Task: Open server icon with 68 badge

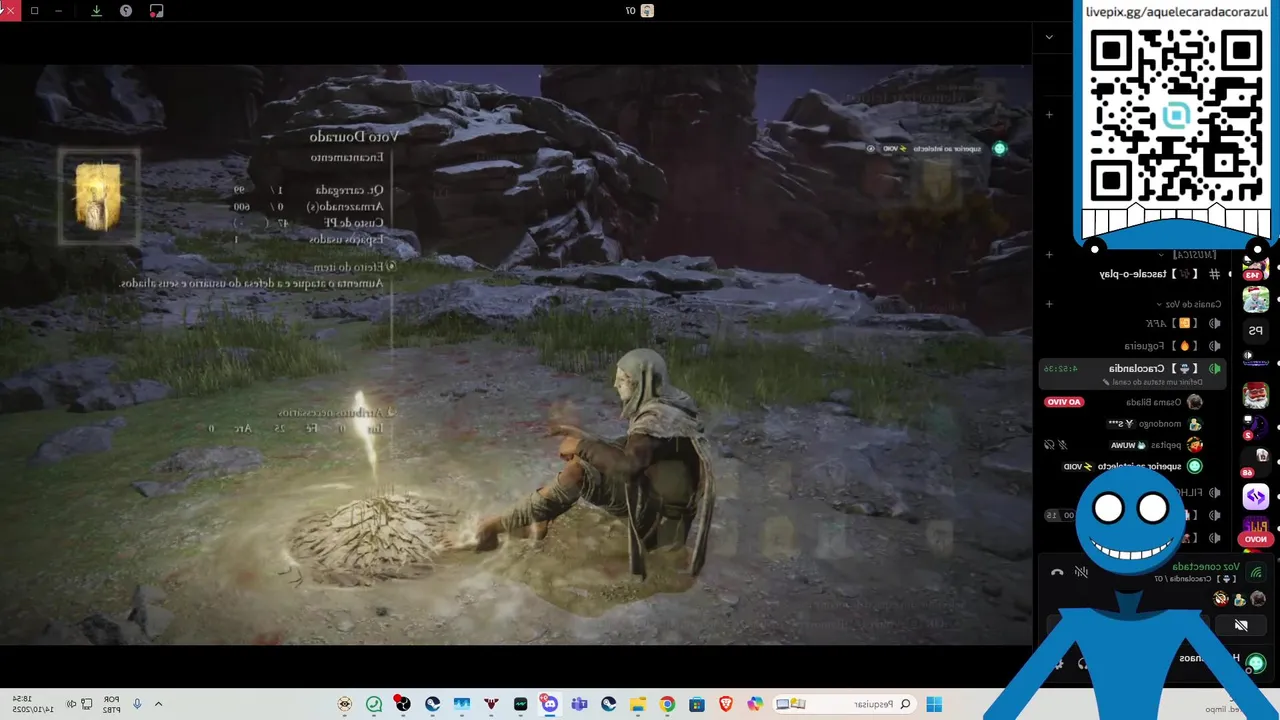Action: pos(1256,461)
